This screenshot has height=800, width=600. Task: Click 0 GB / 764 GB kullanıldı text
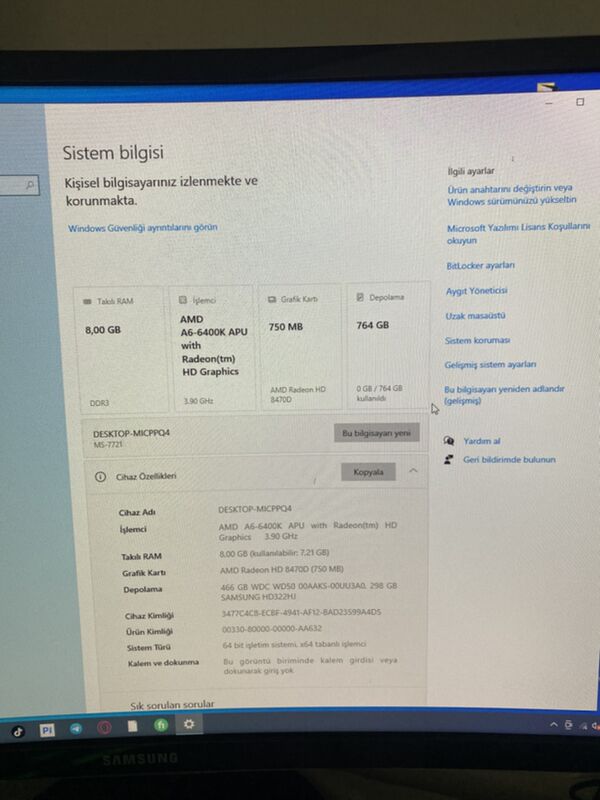click(379, 393)
